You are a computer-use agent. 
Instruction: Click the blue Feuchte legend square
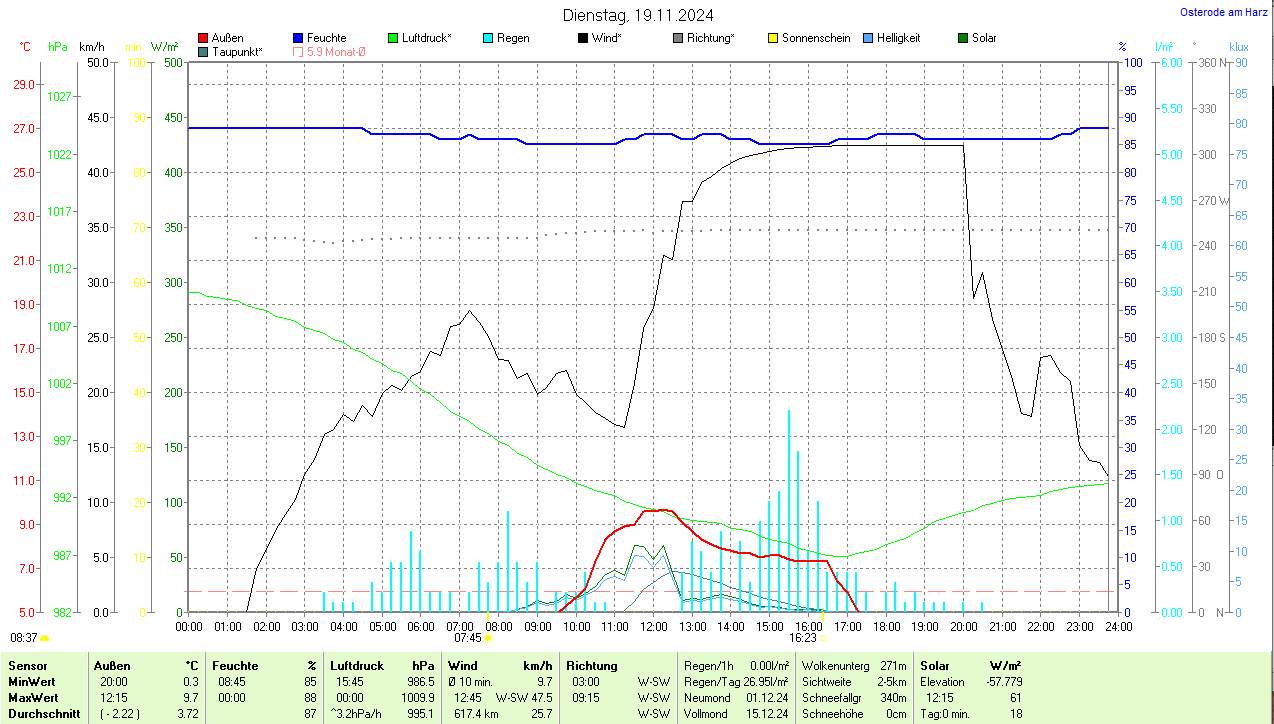point(298,38)
